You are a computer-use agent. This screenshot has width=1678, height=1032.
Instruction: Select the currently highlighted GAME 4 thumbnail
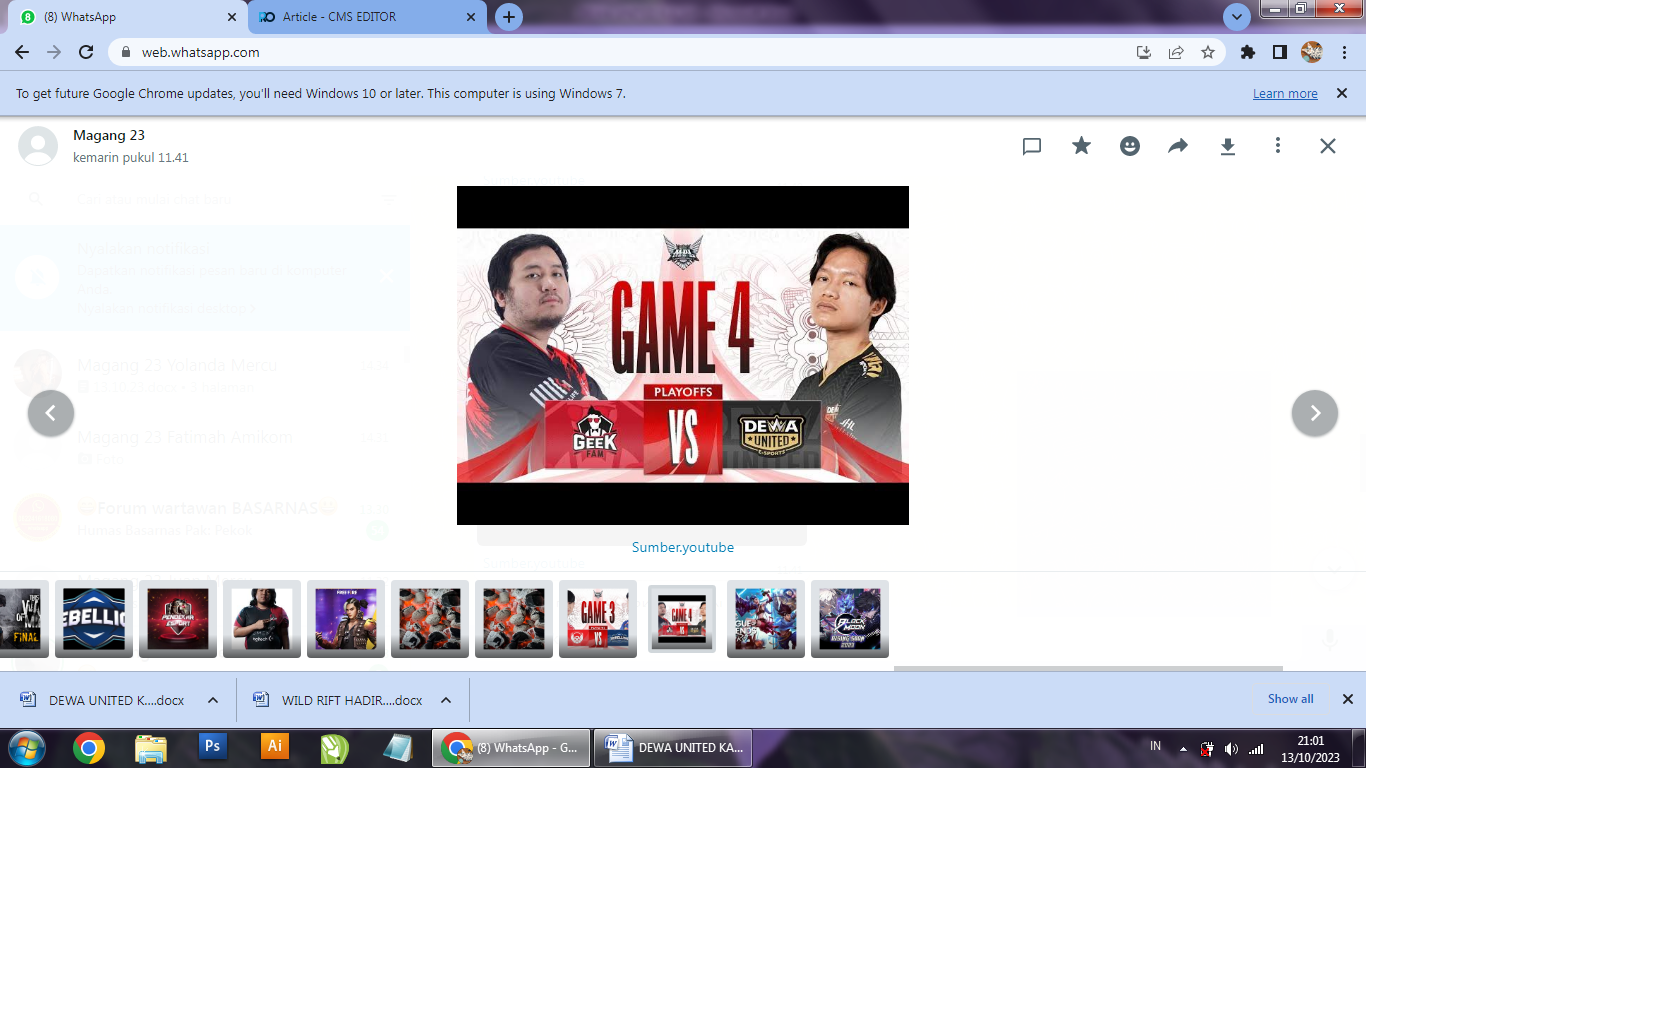pos(682,619)
